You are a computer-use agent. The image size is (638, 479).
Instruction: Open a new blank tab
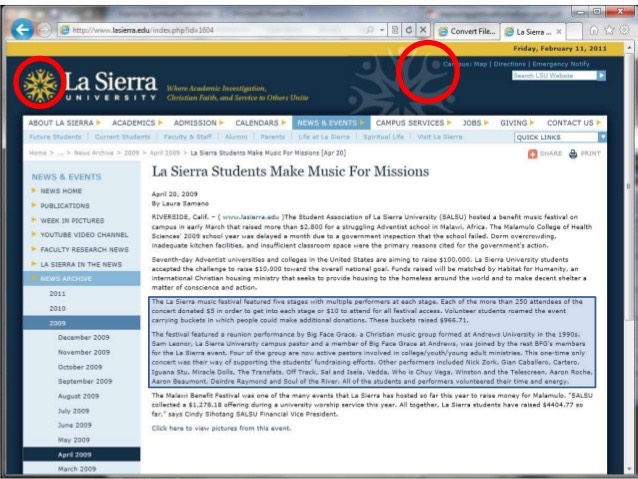tap(574, 31)
